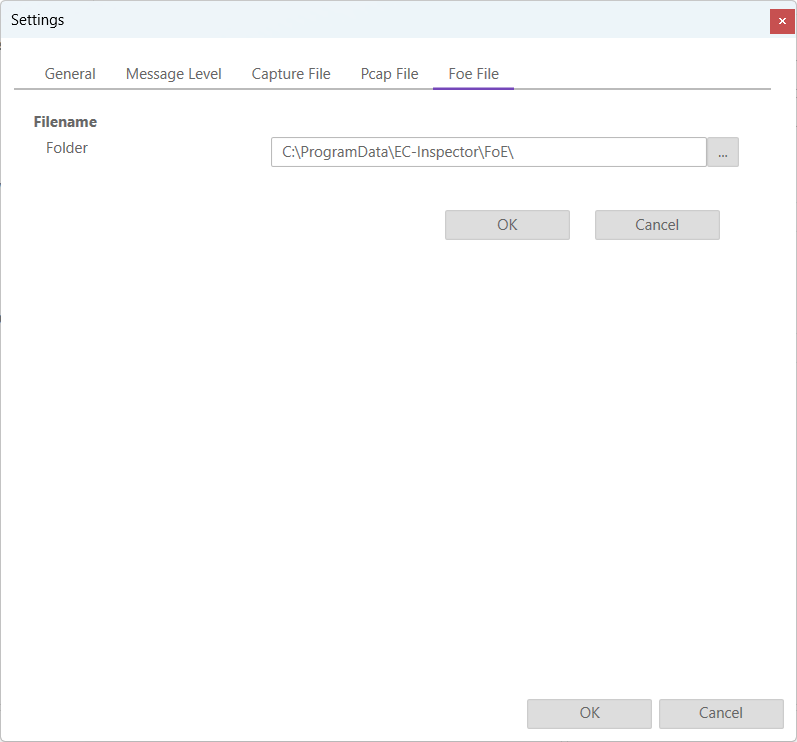Click the Folder field label

coord(67,148)
